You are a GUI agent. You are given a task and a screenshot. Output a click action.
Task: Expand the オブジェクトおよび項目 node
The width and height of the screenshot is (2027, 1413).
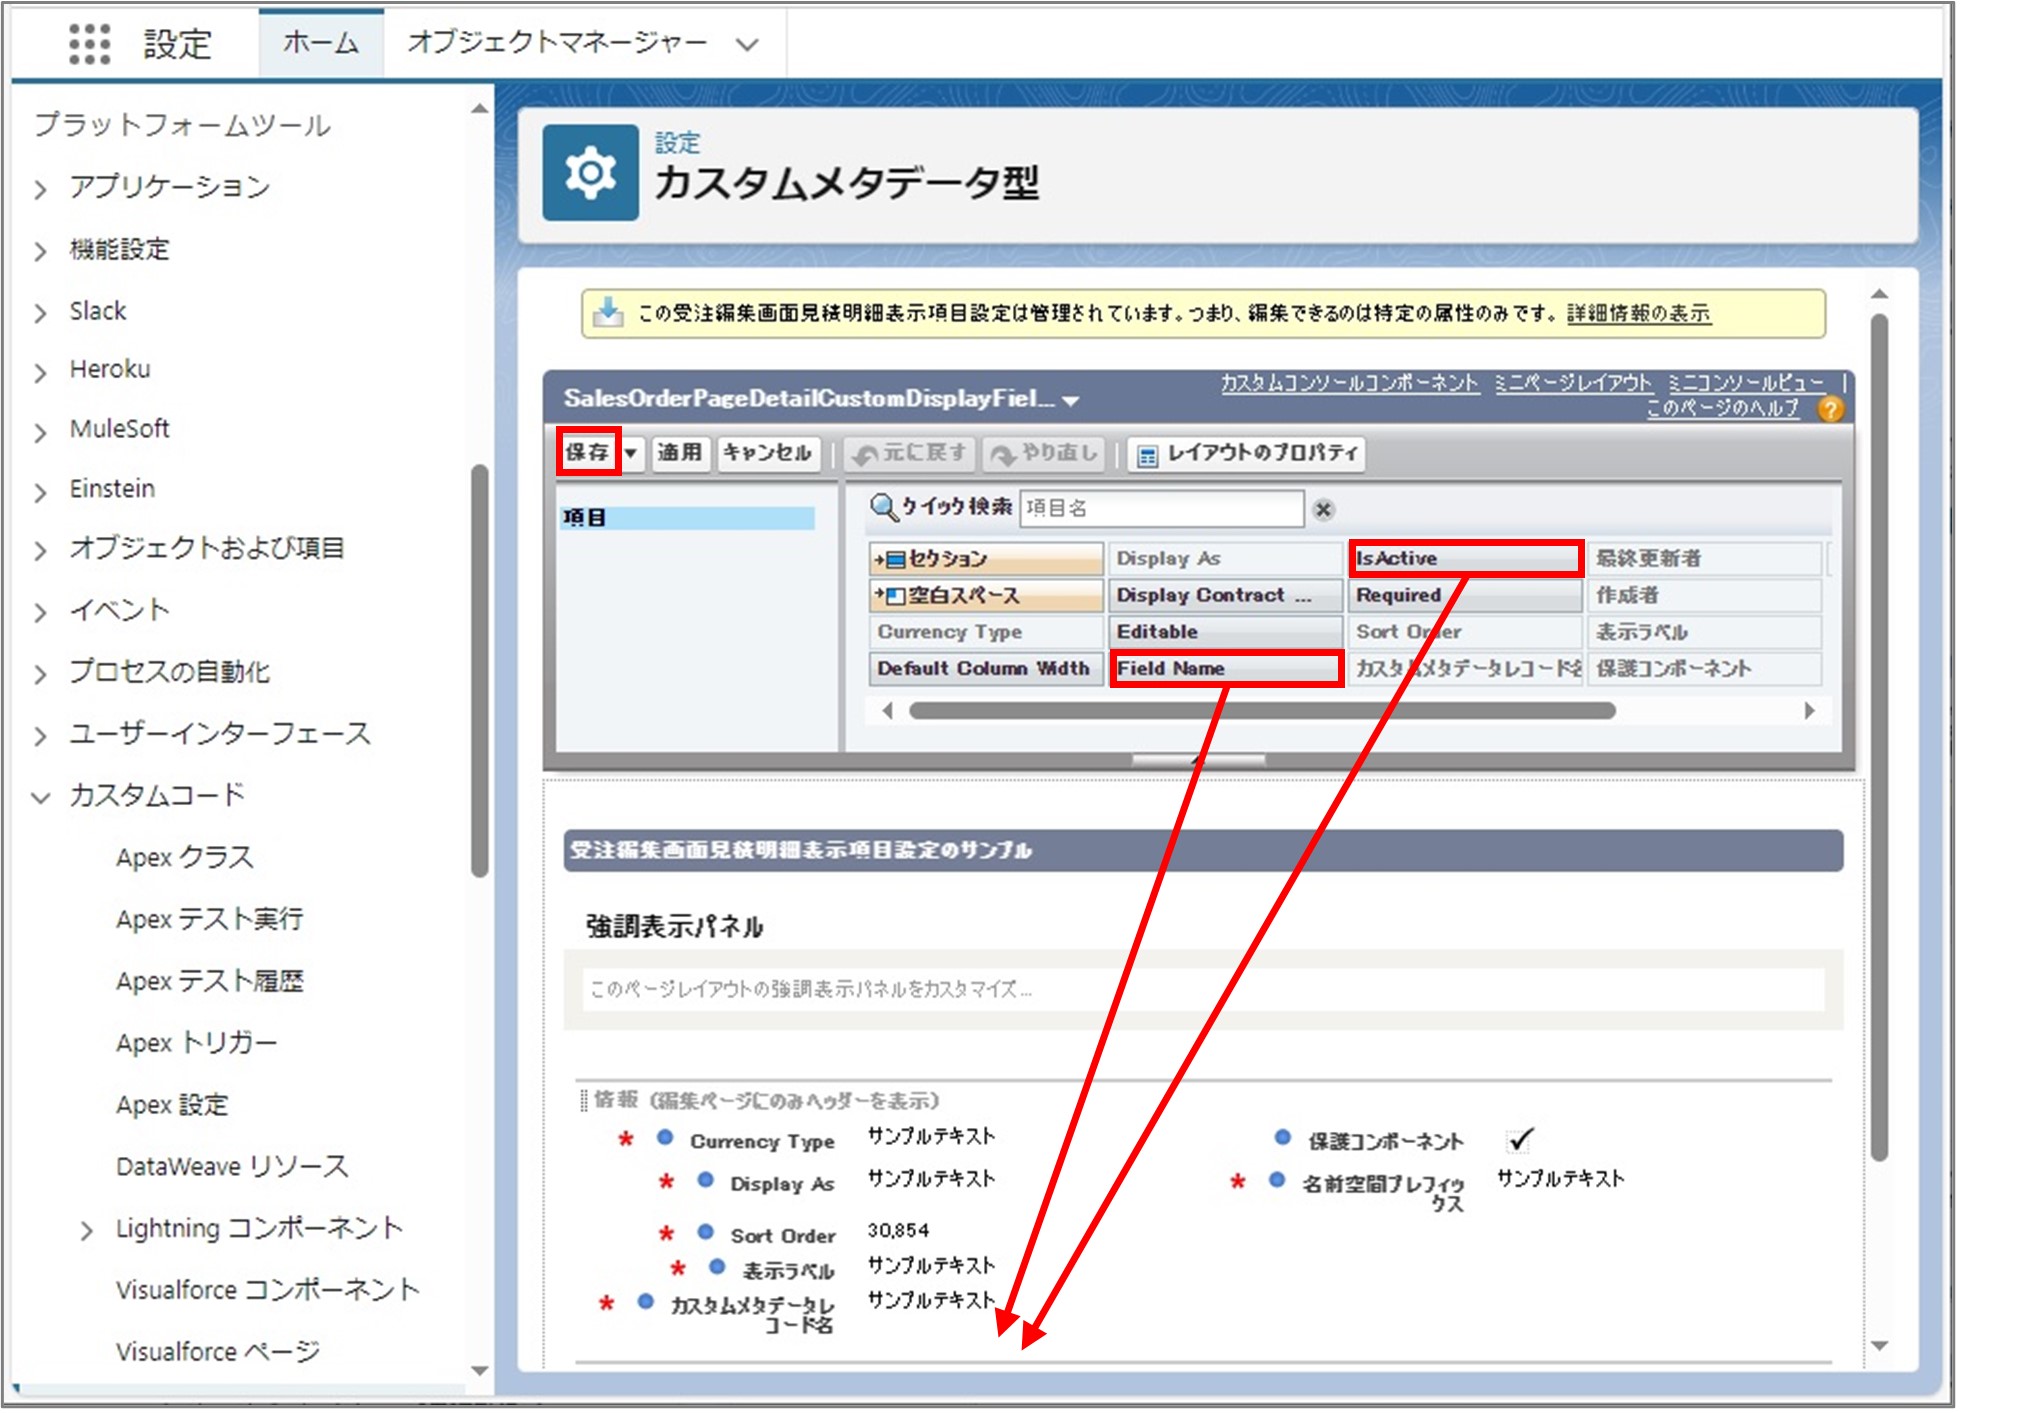[x=40, y=550]
